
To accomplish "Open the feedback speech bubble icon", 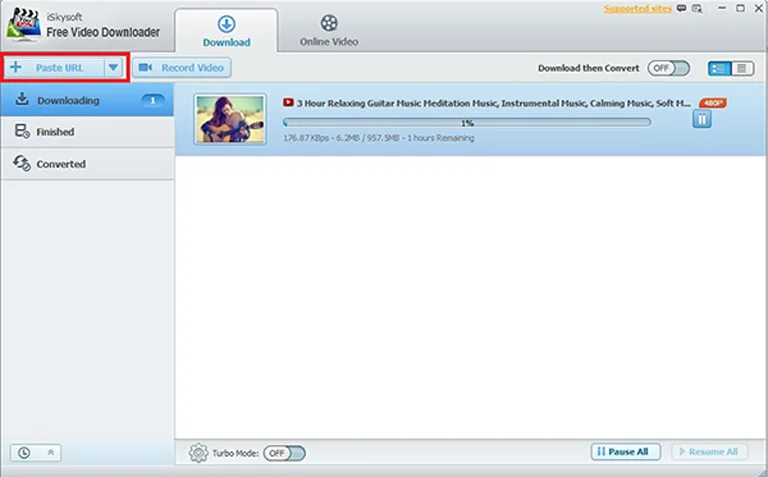I will pos(681,8).
